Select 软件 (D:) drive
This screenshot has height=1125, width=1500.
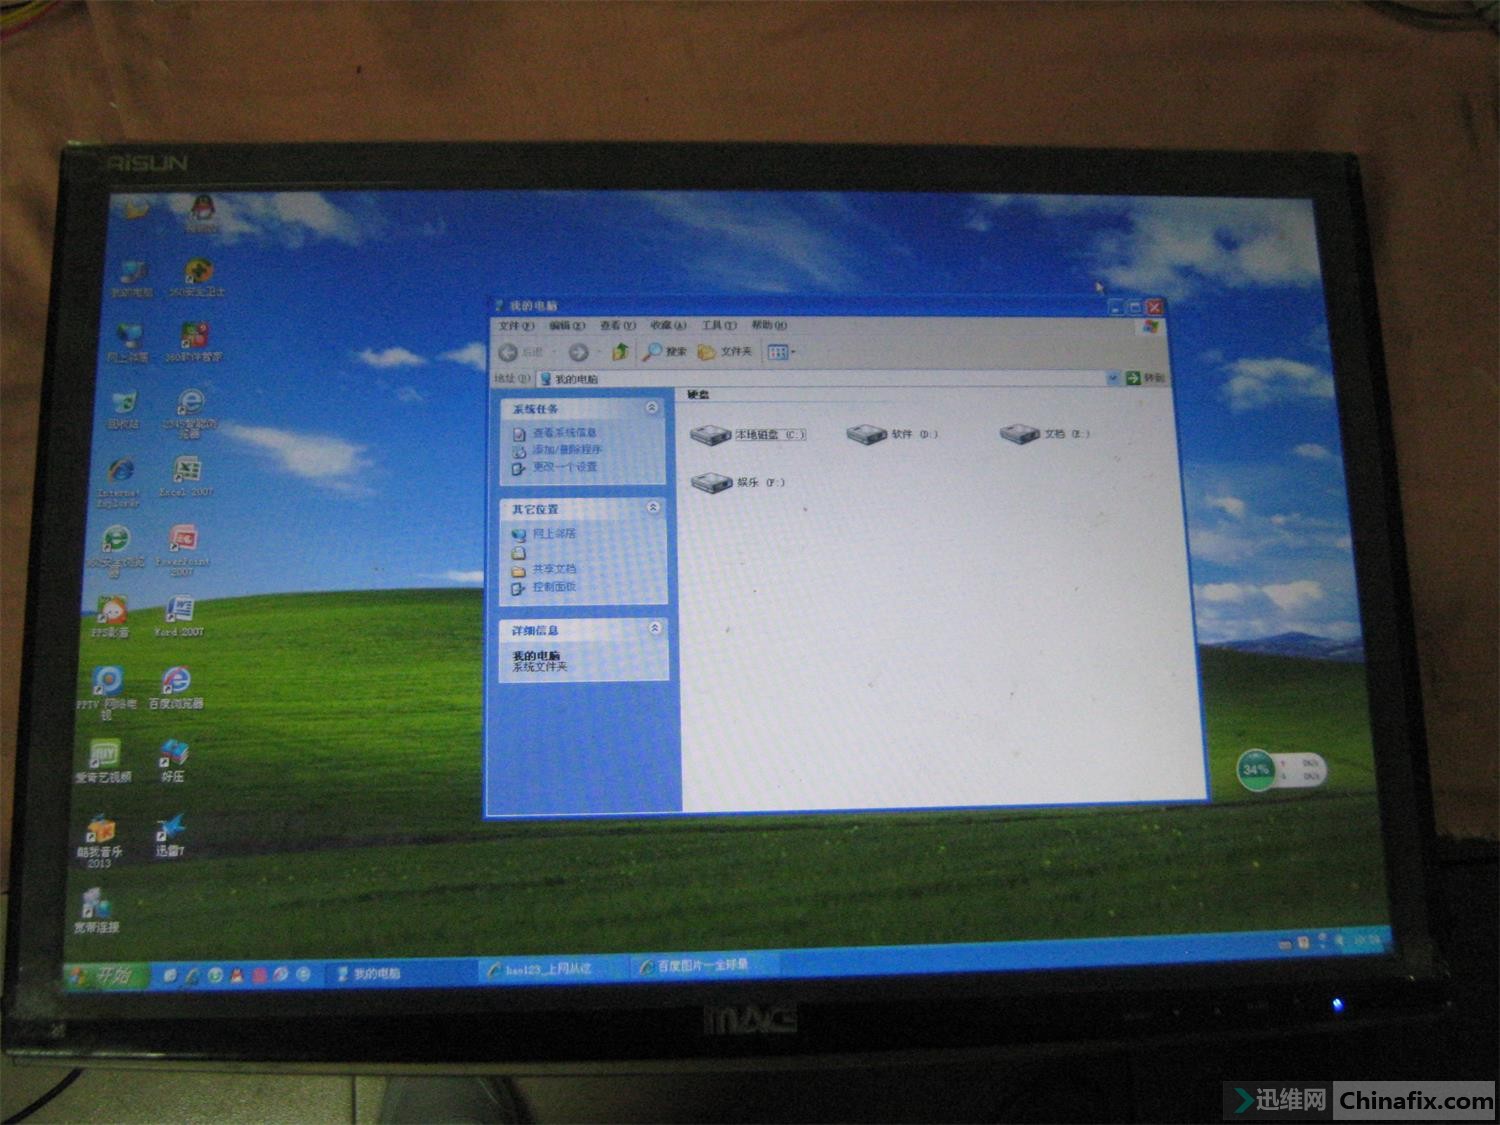(892, 434)
